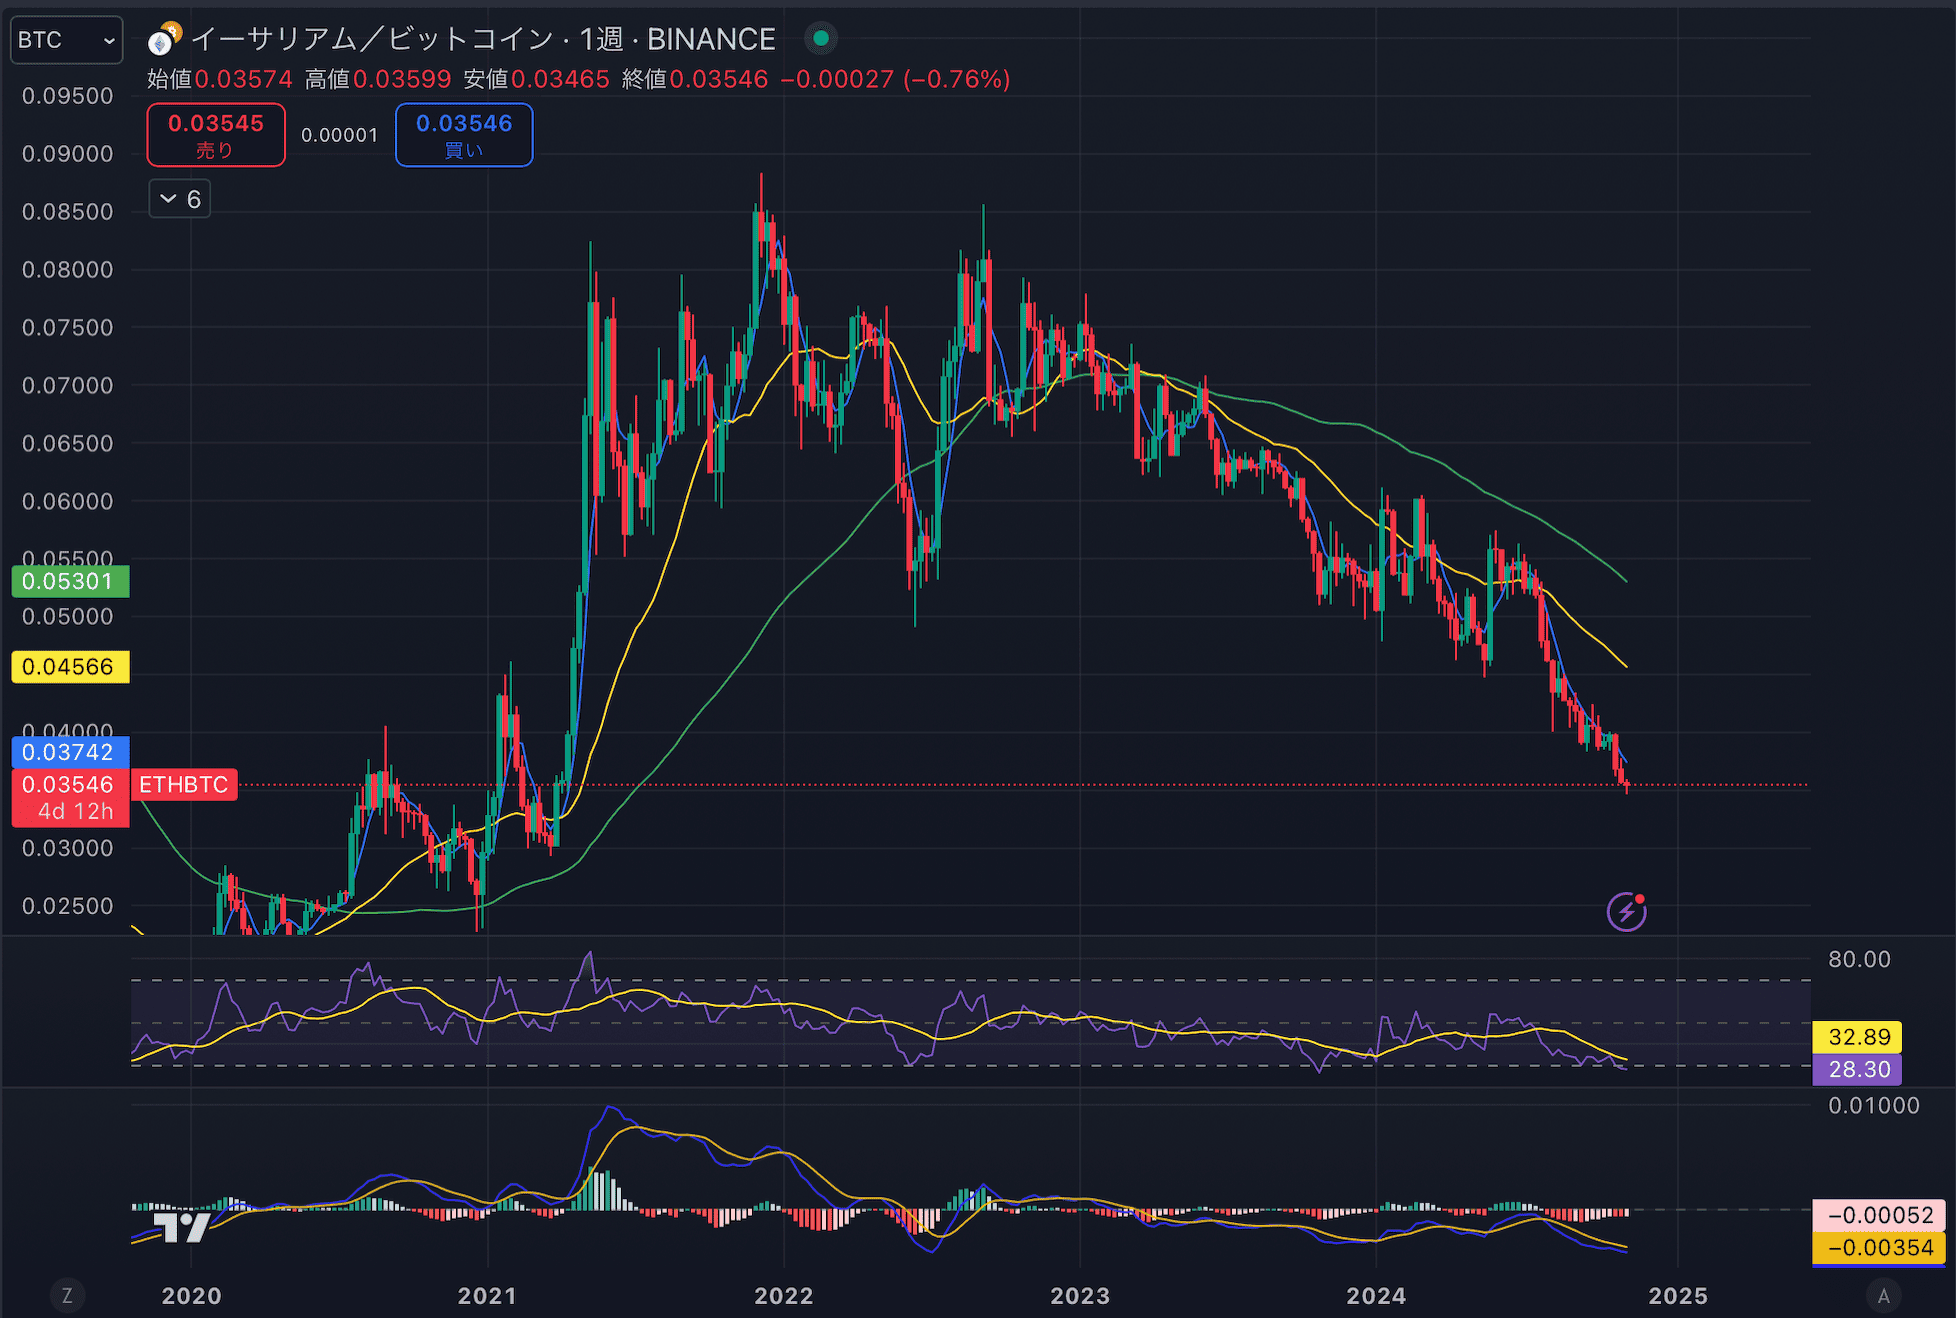This screenshot has width=1956, height=1318.
Task: Click the A auto-scale button
Action: [x=1884, y=1296]
